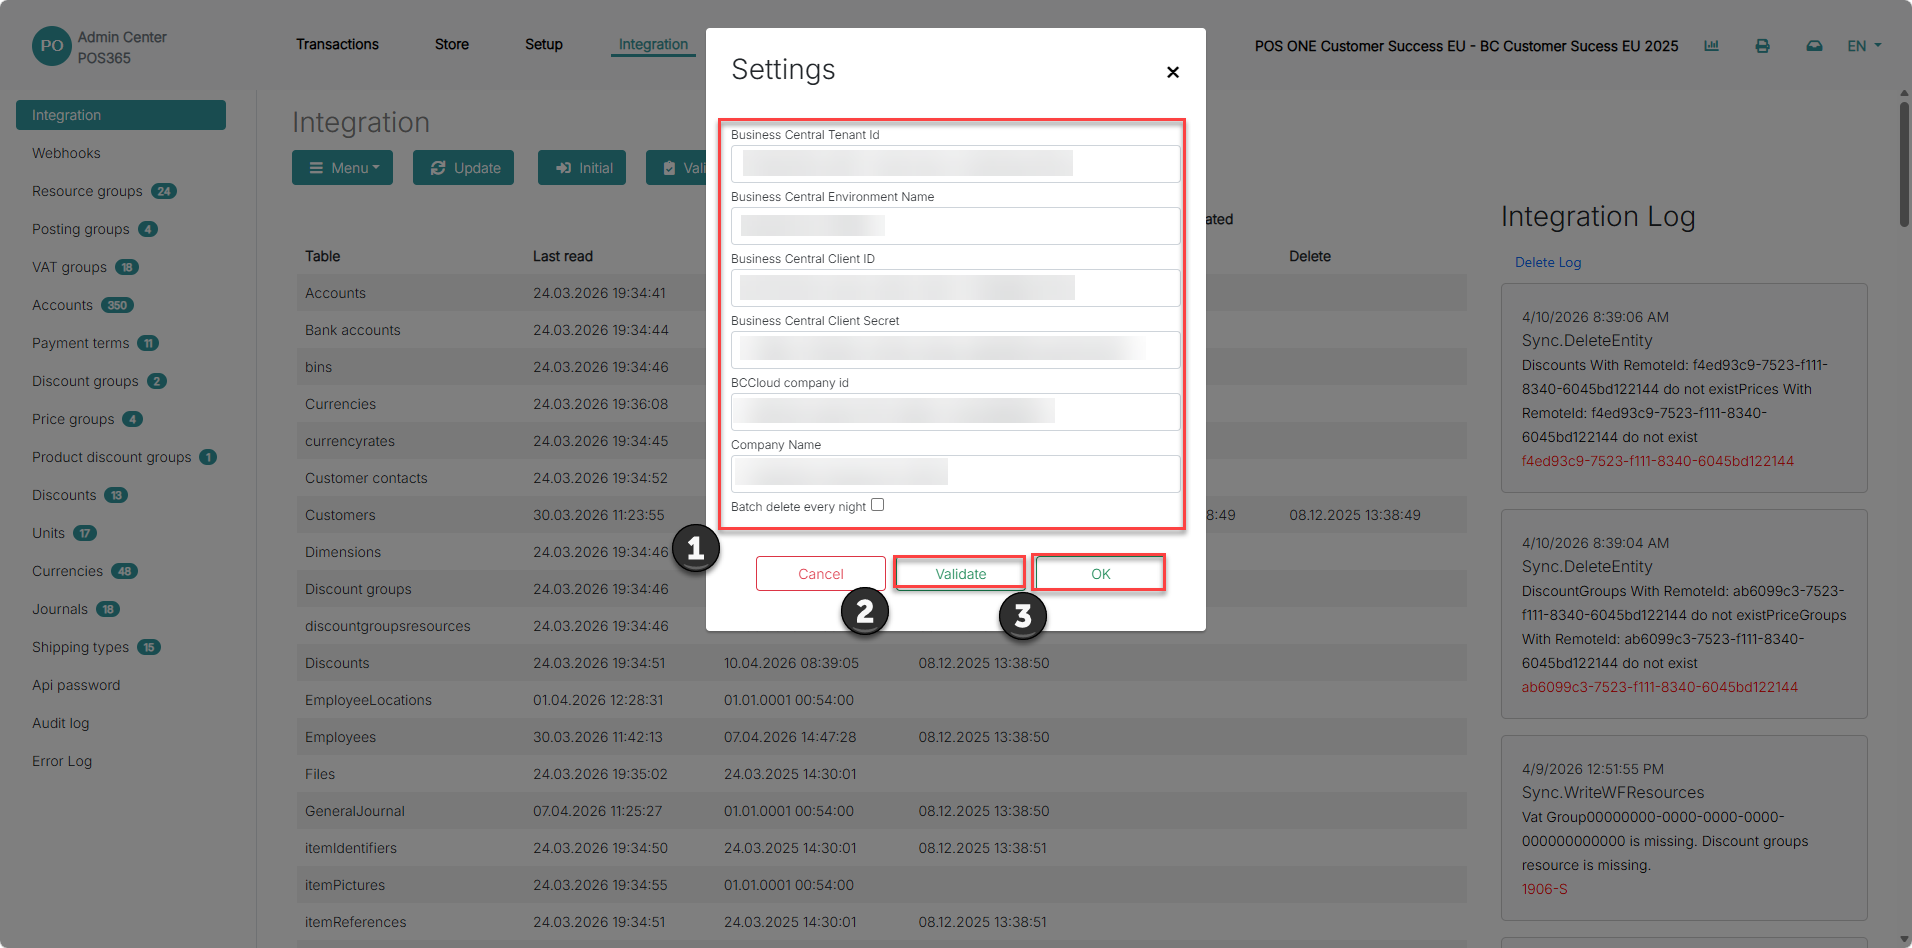Click the PO avatar logo
Viewport: 1912px width, 948px height.
coord(52,46)
